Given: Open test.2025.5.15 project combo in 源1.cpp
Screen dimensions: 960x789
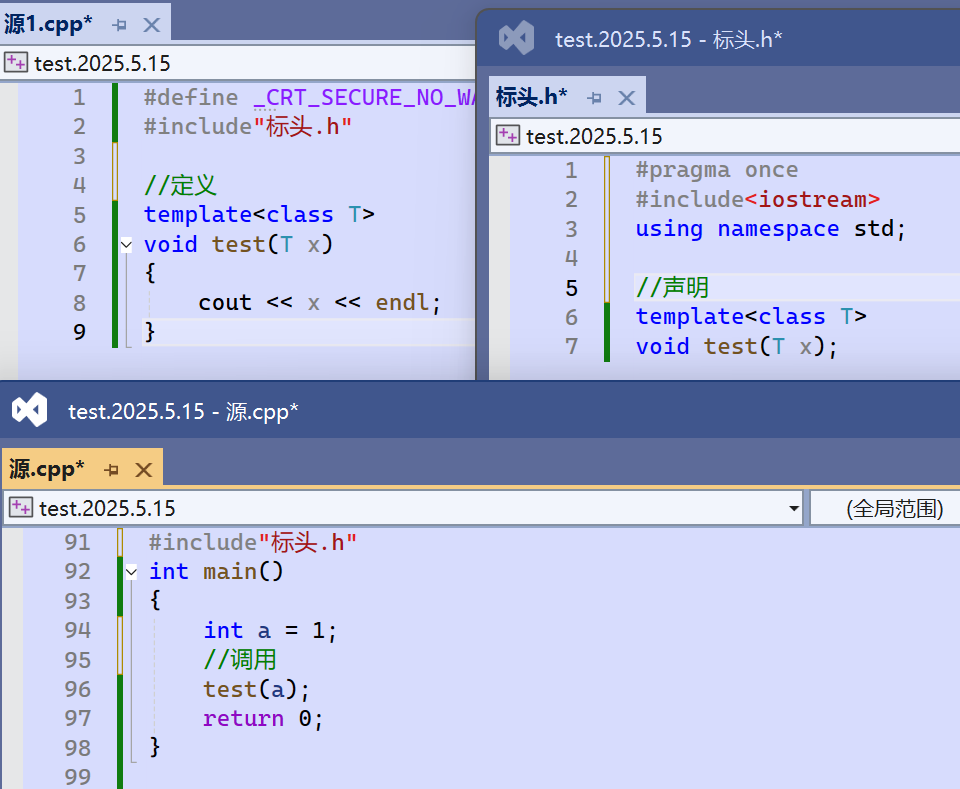Looking at the screenshot, I should coord(239,63).
